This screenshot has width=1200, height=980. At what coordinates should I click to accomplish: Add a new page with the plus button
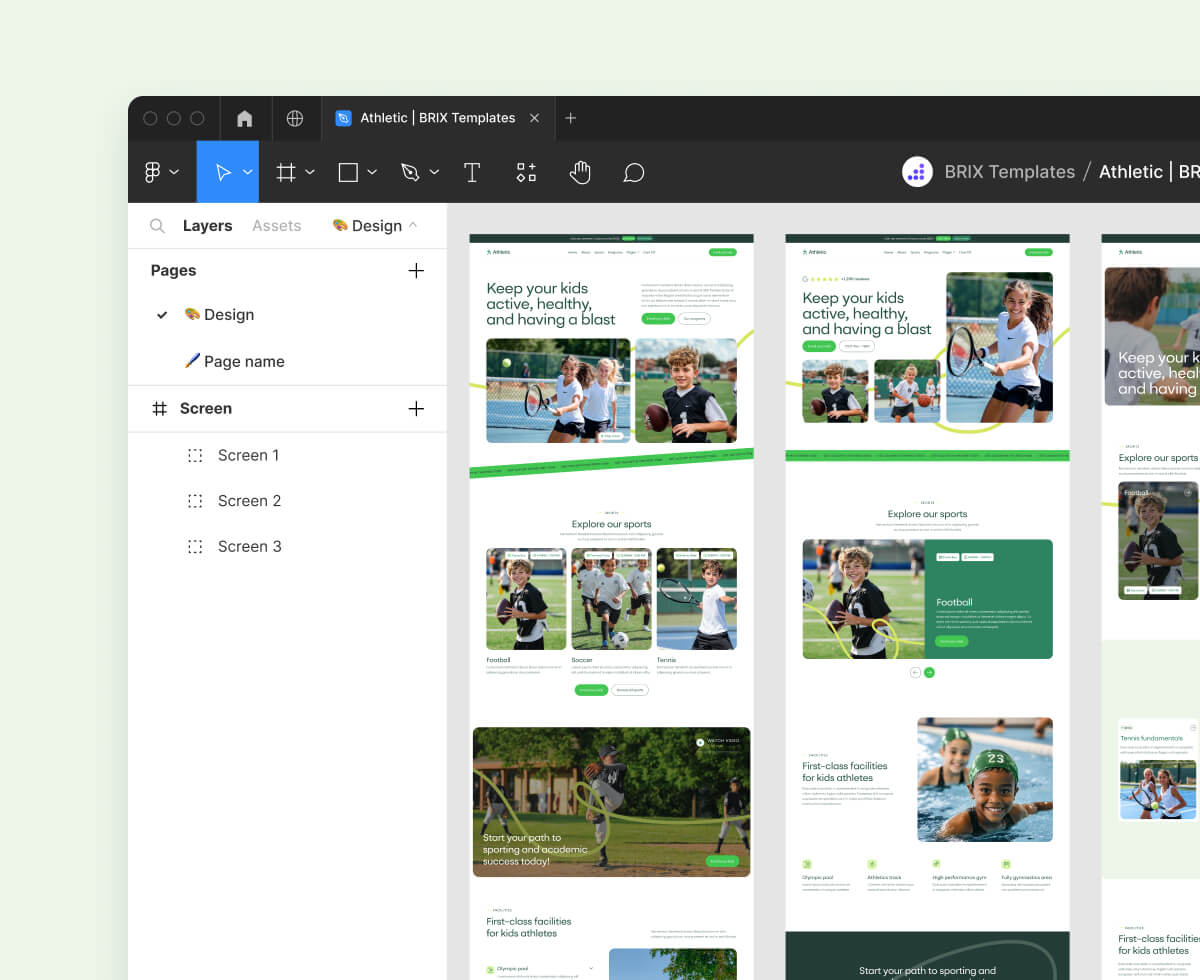coord(416,270)
